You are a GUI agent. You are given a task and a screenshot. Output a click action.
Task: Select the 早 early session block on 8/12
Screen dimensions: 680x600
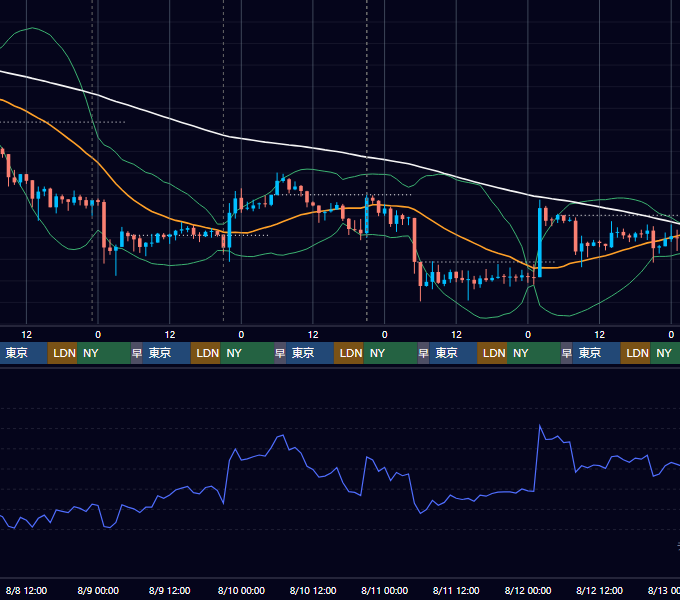(x=567, y=353)
